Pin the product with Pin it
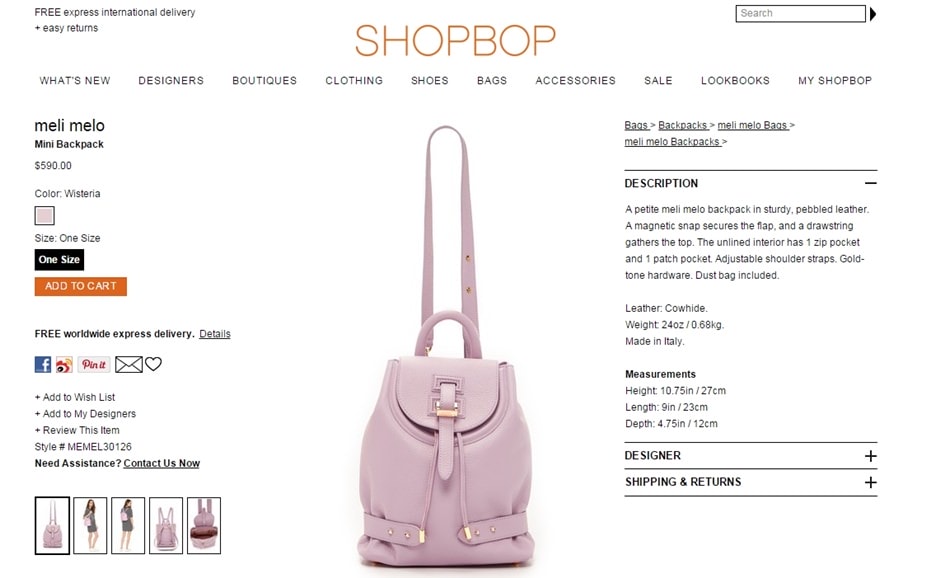Viewport: 940px width, 578px height. coord(94,364)
